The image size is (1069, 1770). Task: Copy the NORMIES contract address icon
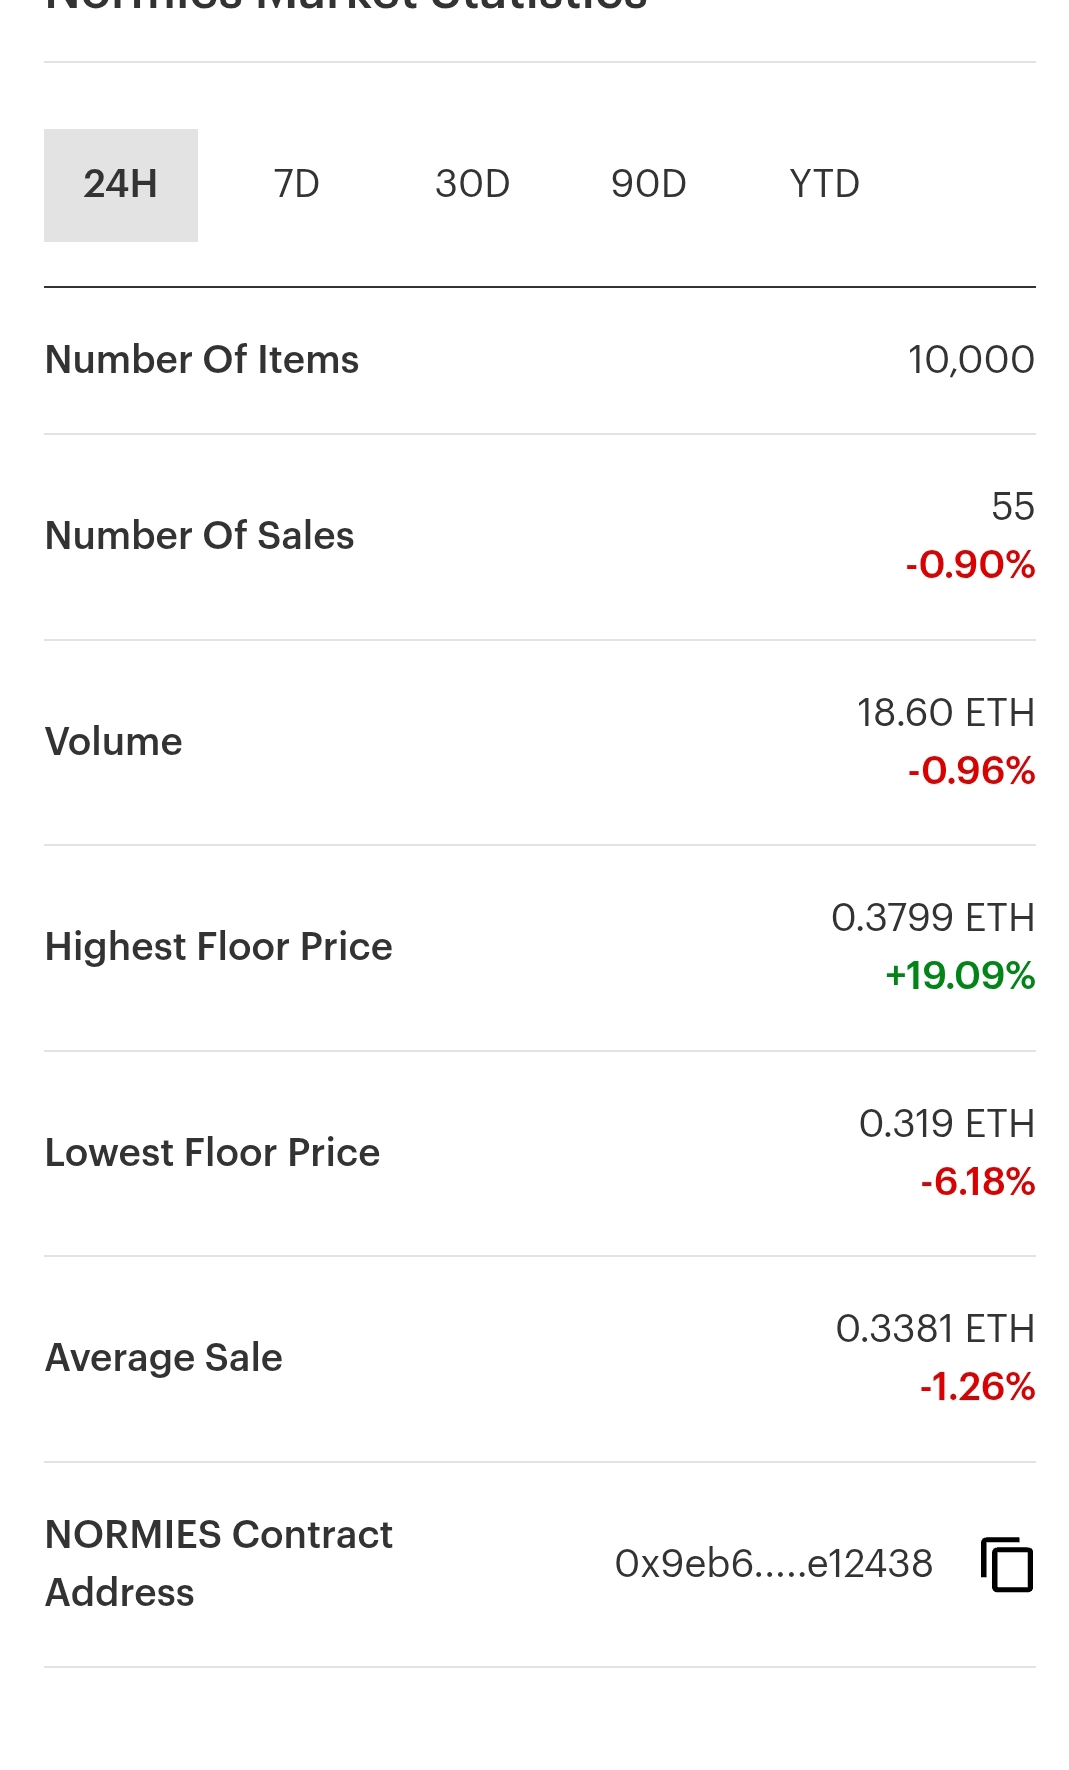pyautogui.click(x=1006, y=1564)
